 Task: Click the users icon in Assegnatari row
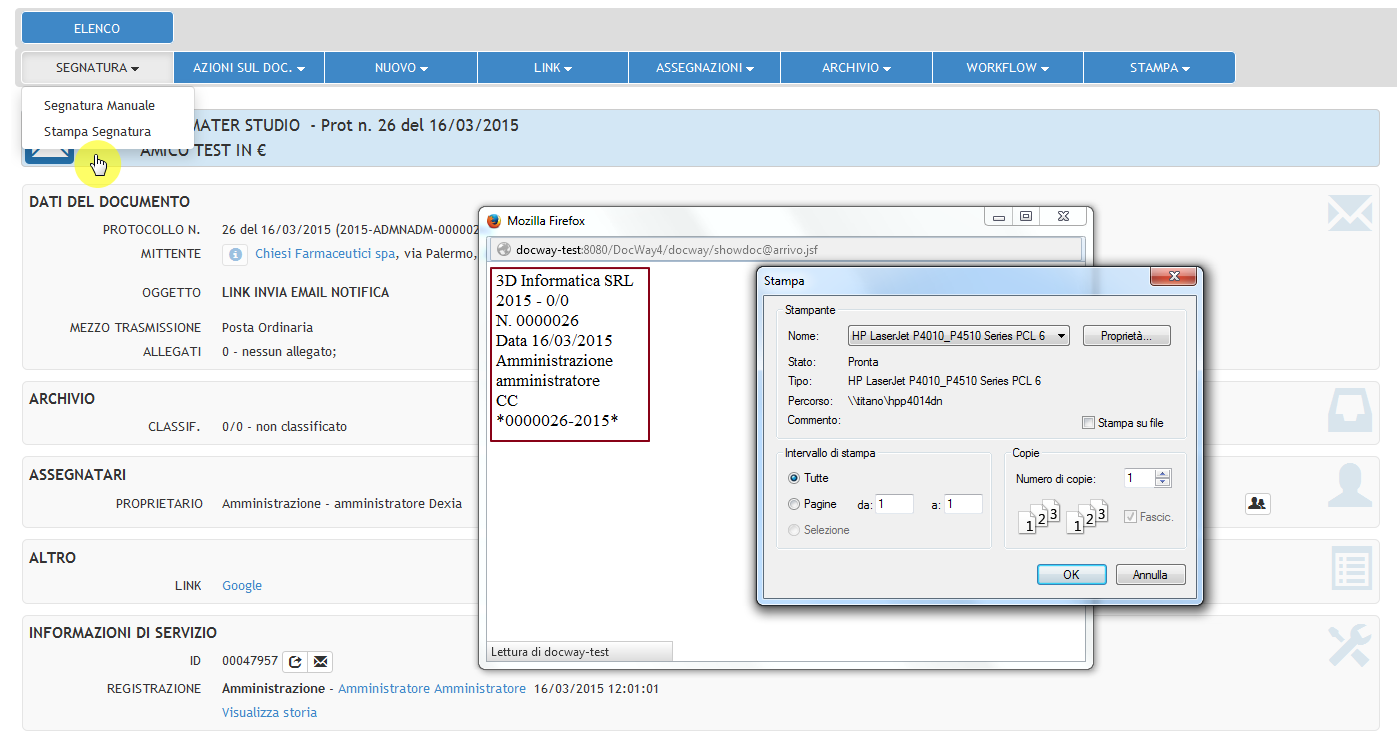(1257, 504)
